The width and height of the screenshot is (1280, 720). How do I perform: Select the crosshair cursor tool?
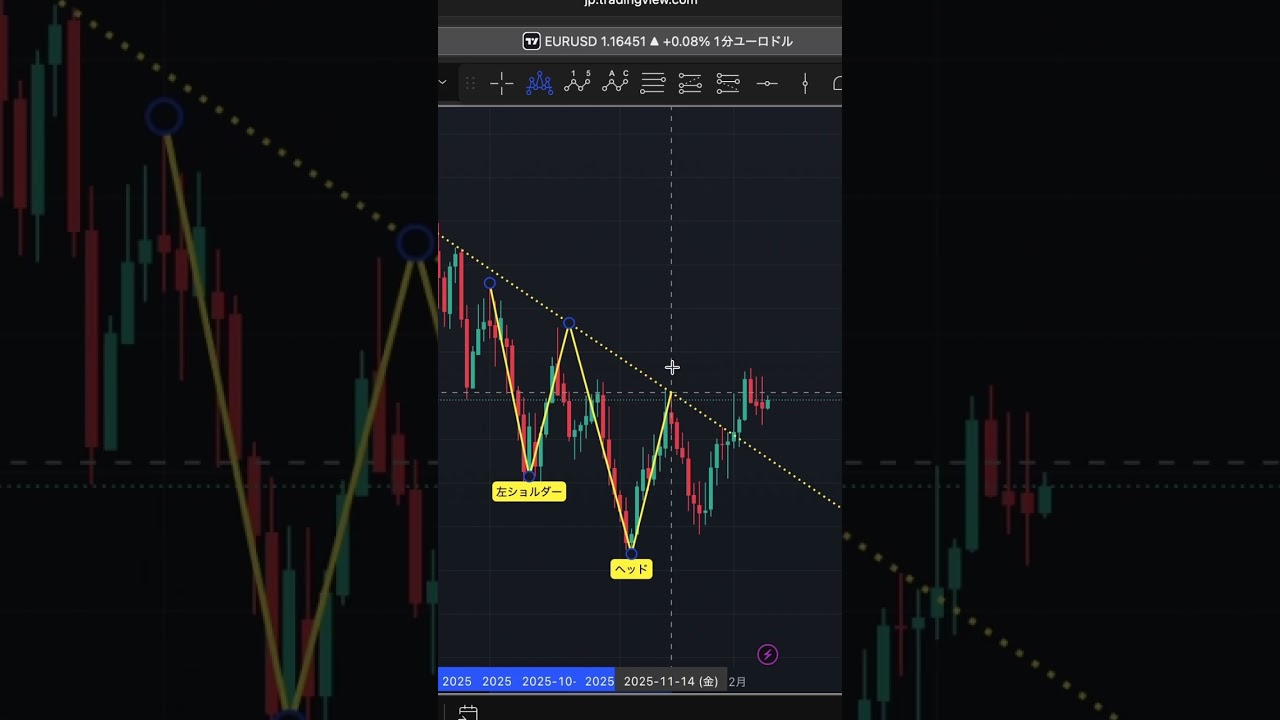click(x=502, y=84)
